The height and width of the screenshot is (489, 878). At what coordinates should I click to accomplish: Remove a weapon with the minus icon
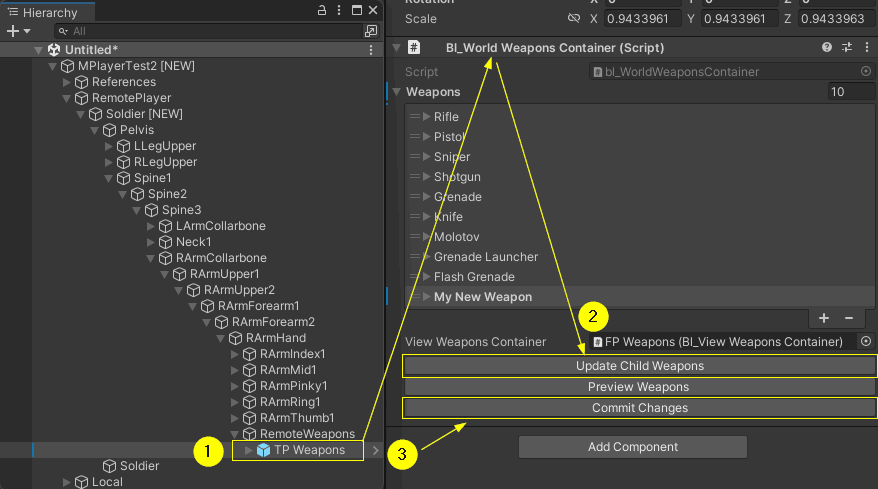[x=848, y=318]
